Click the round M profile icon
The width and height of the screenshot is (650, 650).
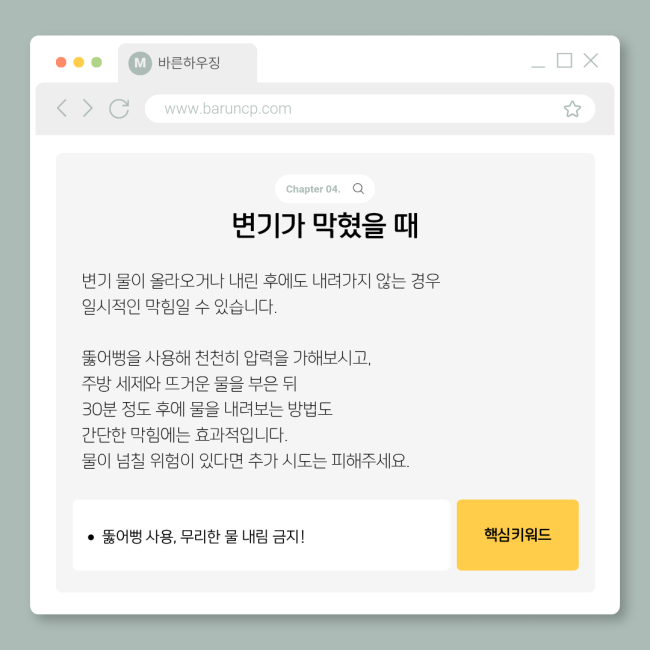pos(140,63)
